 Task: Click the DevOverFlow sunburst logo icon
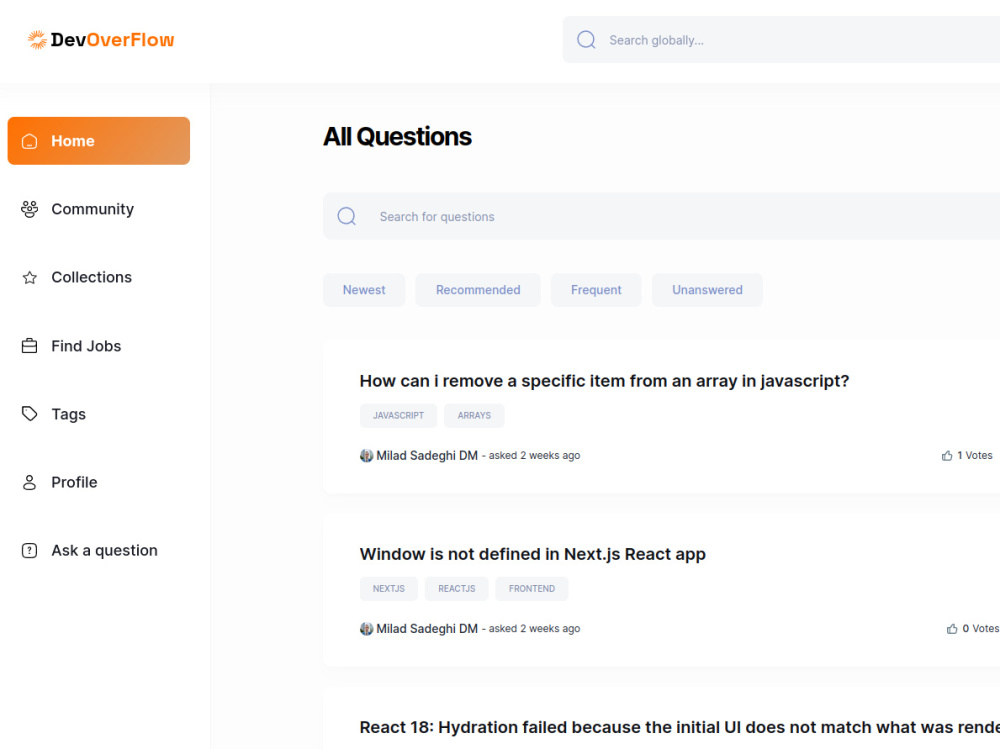37,40
